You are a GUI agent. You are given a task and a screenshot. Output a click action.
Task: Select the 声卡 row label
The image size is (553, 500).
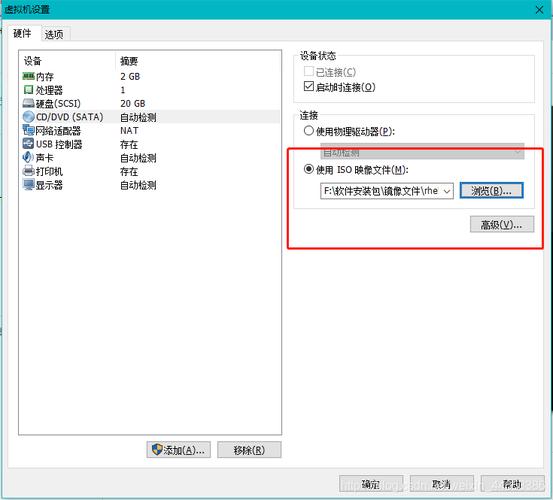tap(44, 158)
